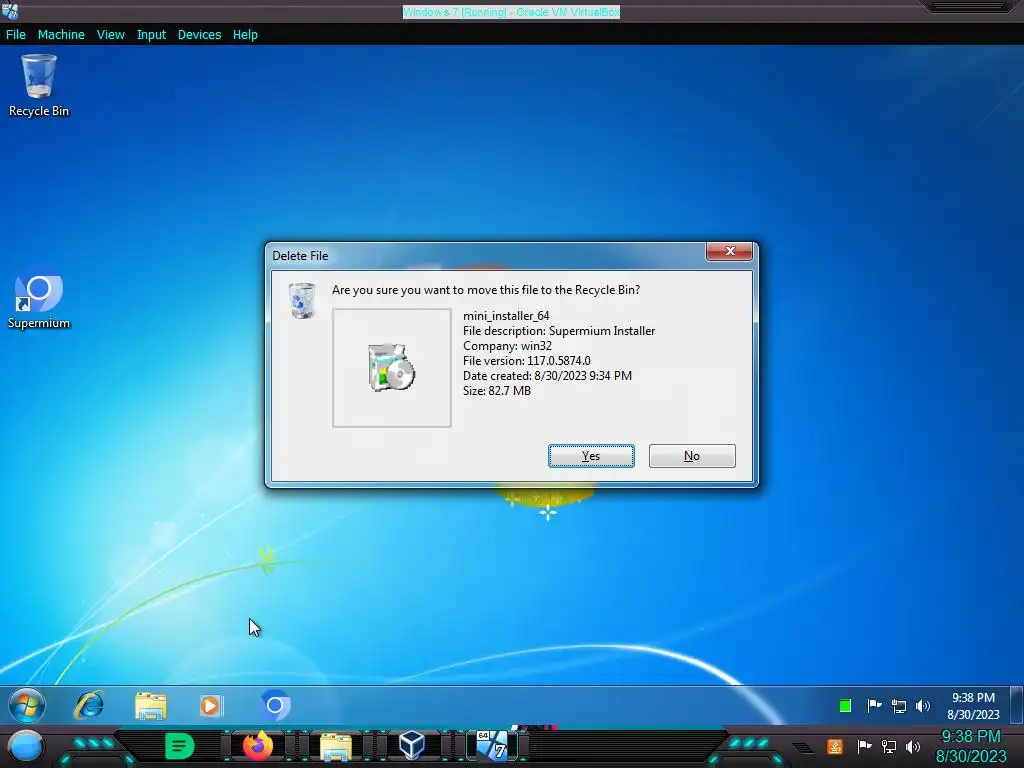Open host Action Center flag icon
Screen dimensions: 1024x768
coord(864,746)
